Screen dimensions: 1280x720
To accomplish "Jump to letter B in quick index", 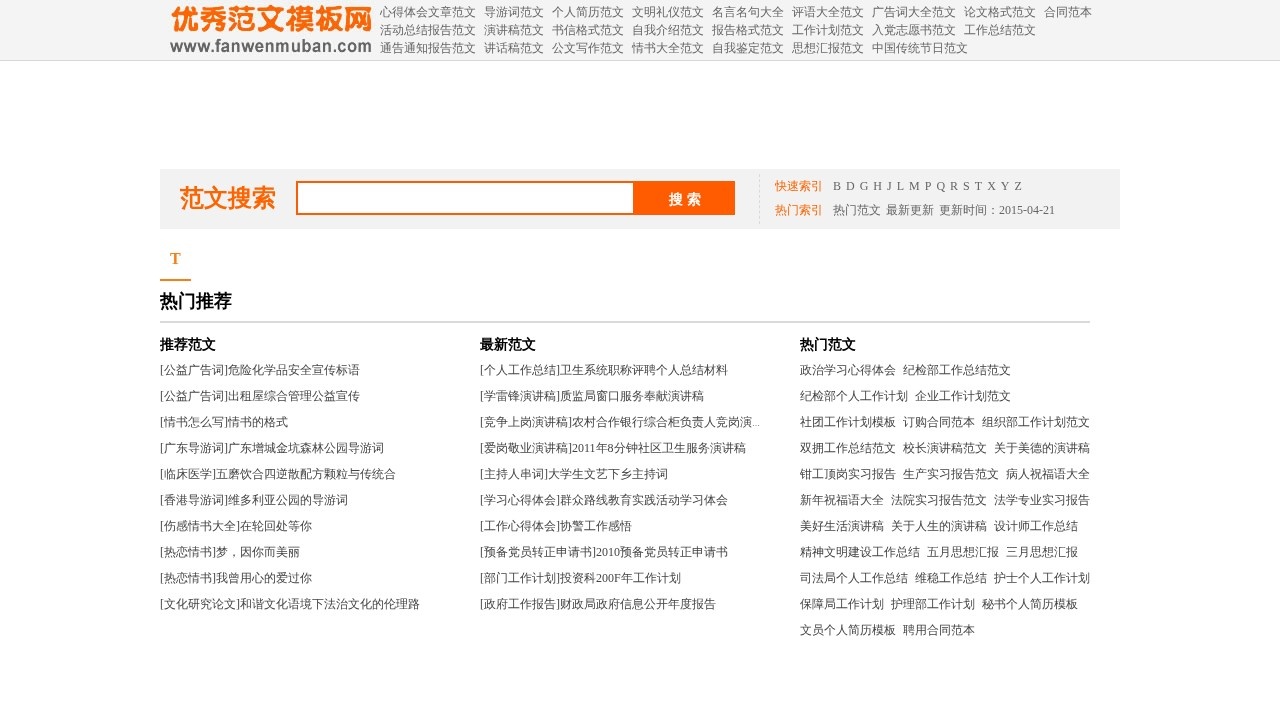I will pos(837,186).
